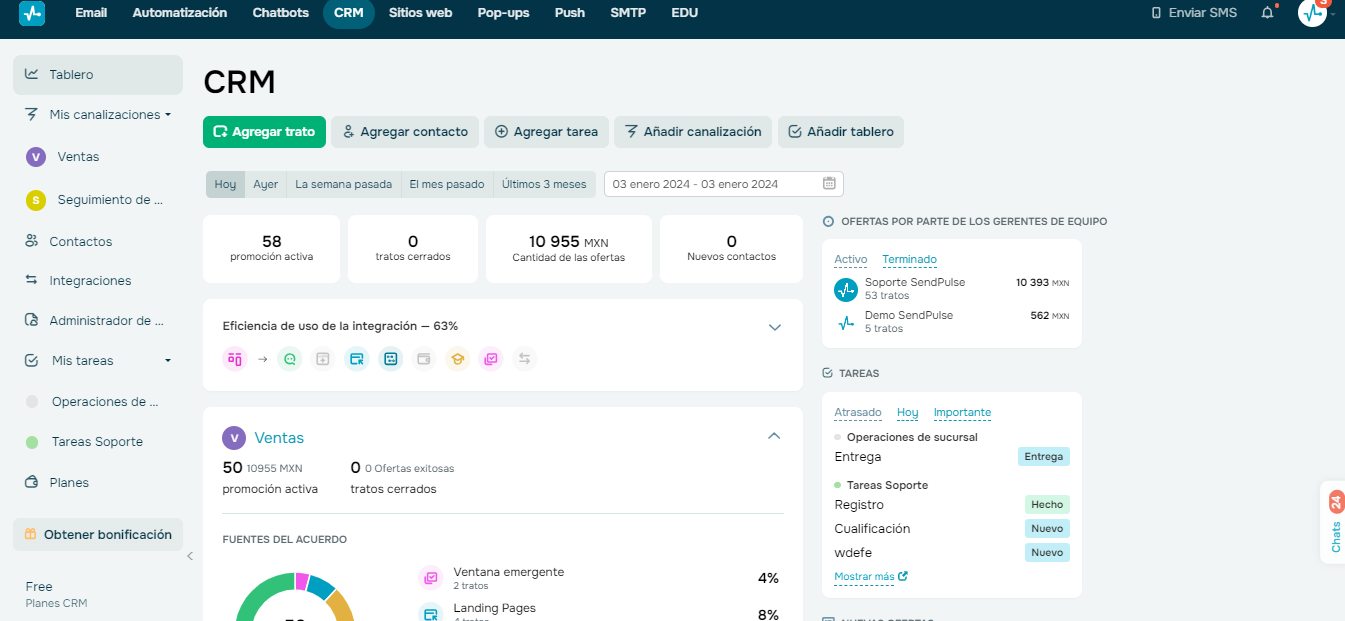Click the pink kanban board integration icon
Image resolution: width=1345 pixels, height=621 pixels.
(x=235, y=358)
